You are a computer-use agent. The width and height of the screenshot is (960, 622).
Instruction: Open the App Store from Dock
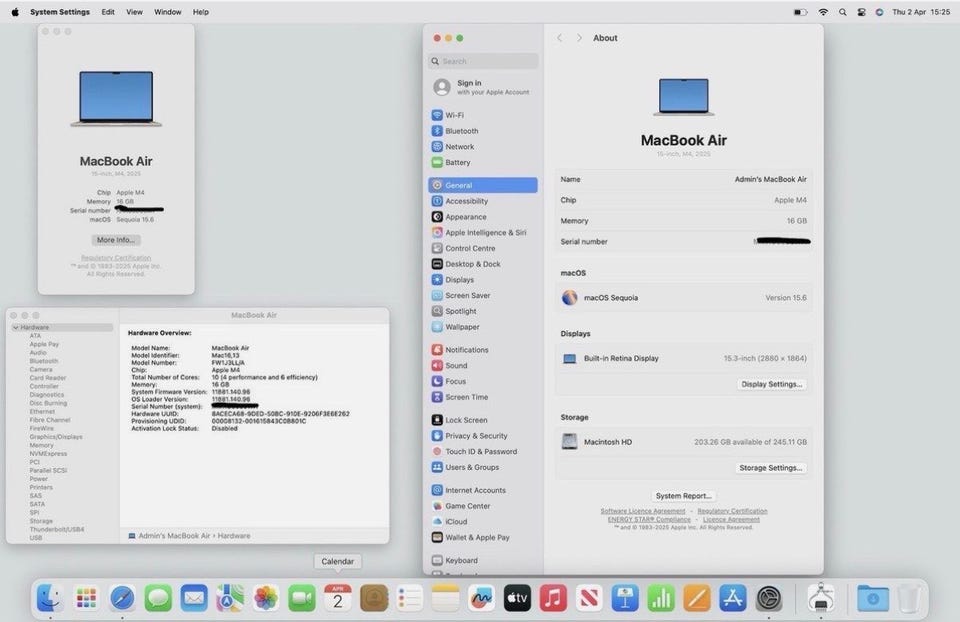point(733,598)
